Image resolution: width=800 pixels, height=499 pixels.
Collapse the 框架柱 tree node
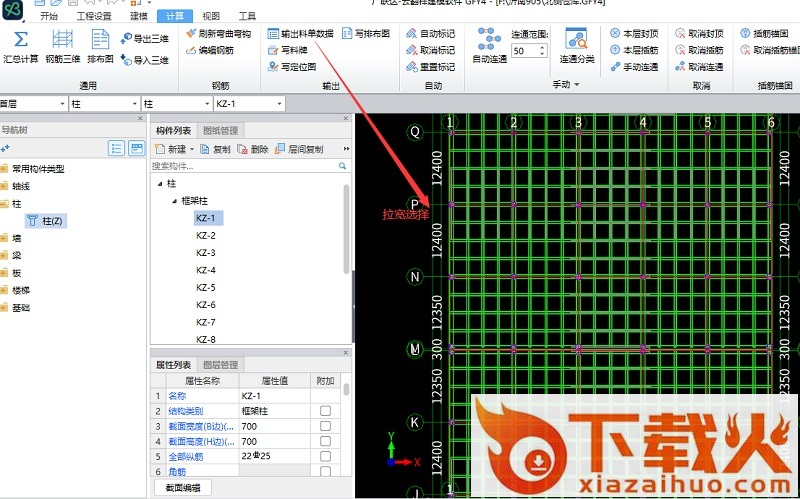[x=174, y=201]
